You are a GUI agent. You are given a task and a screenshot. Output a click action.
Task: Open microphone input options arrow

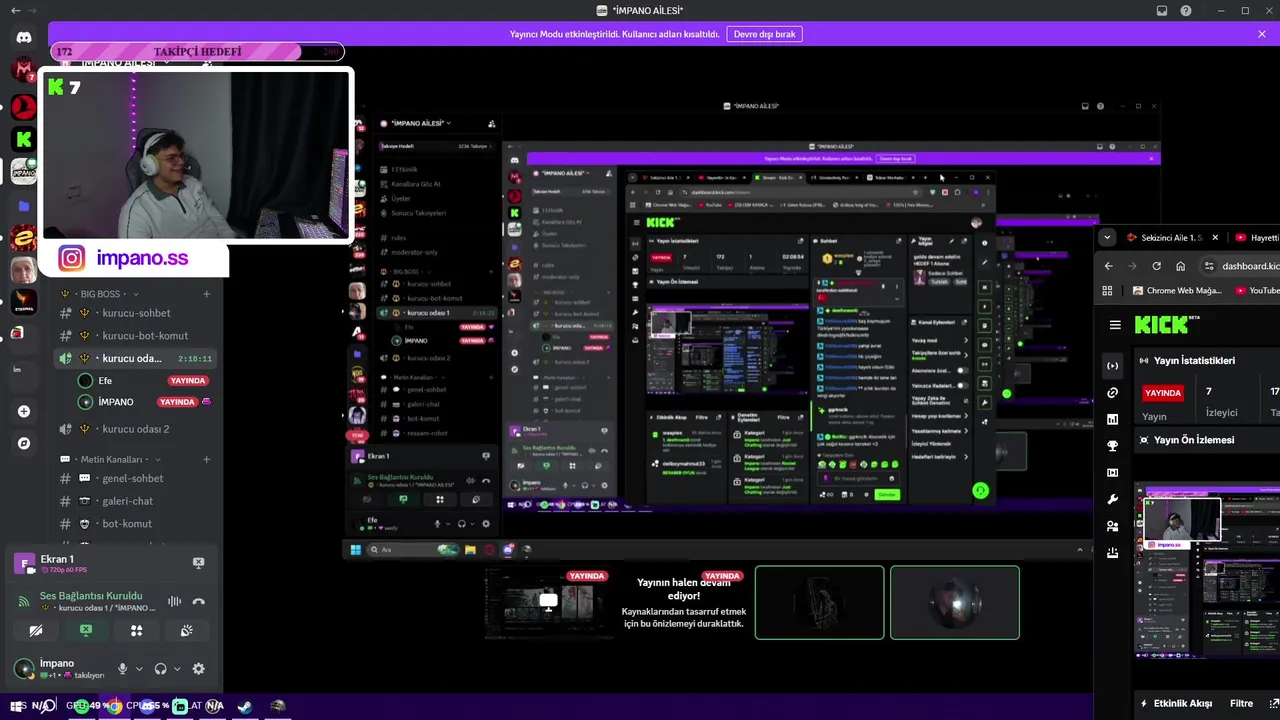point(139,669)
